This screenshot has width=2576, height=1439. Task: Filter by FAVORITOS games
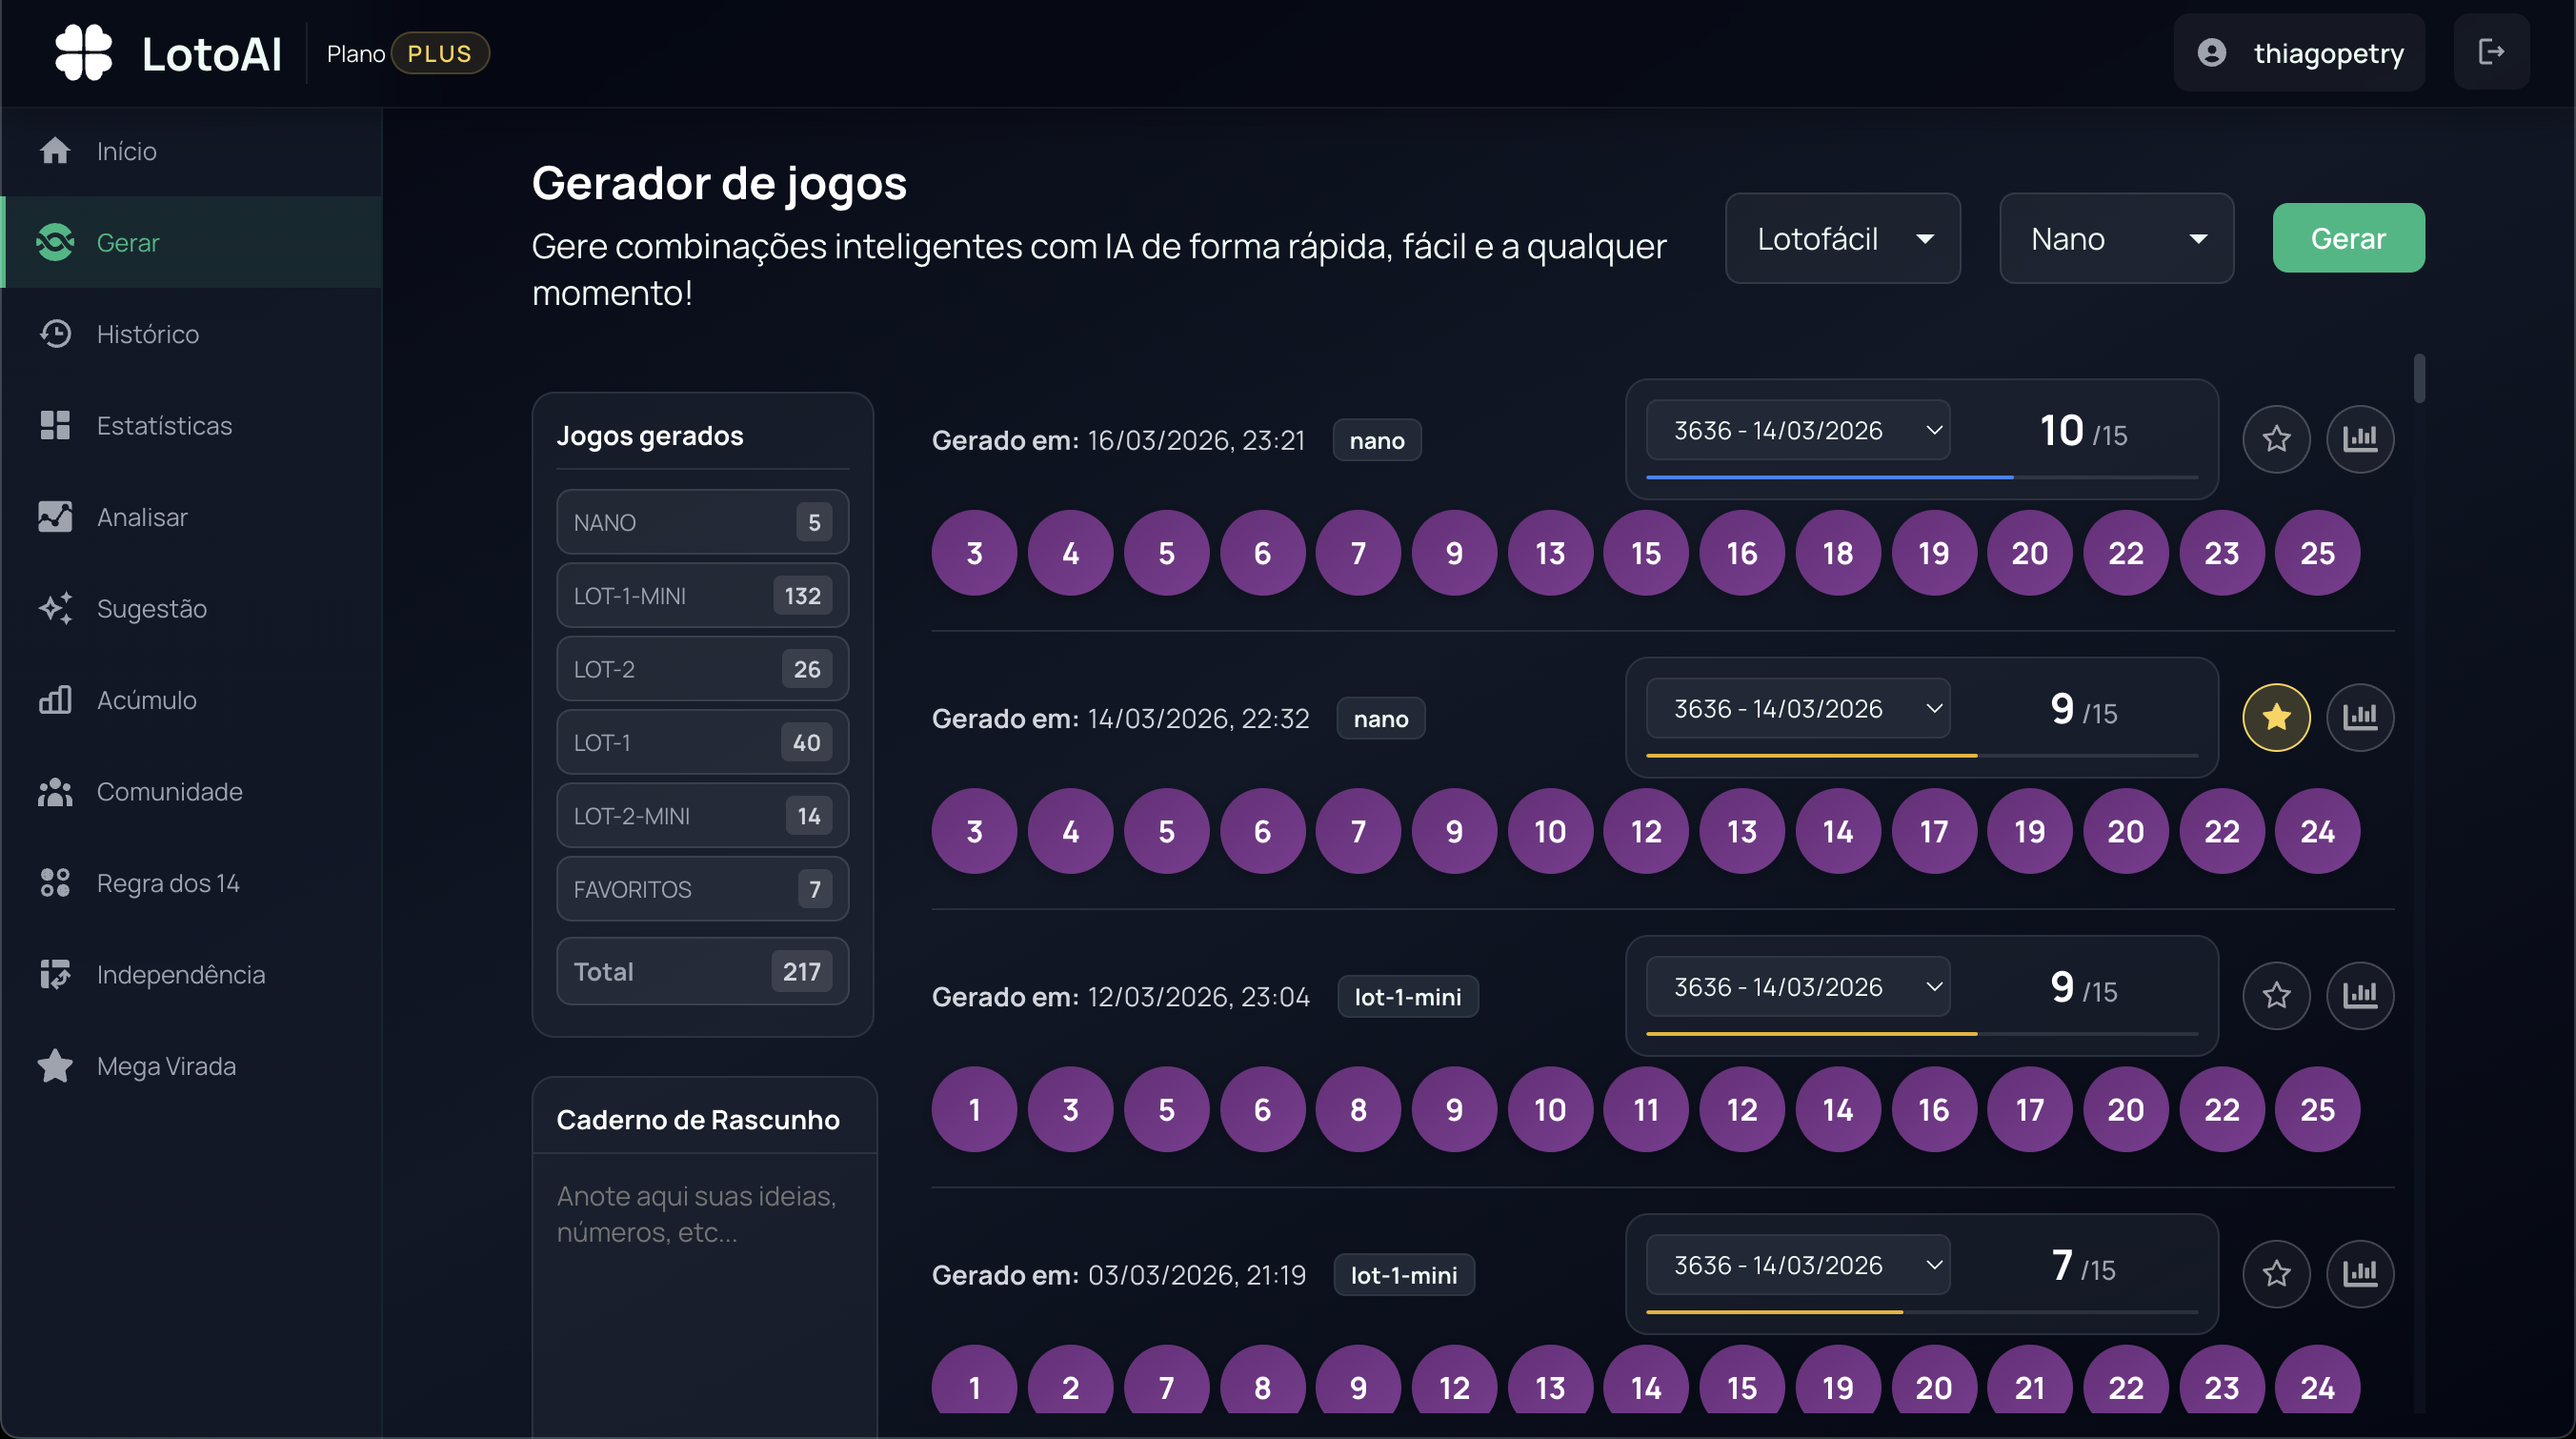click(702, 889)
